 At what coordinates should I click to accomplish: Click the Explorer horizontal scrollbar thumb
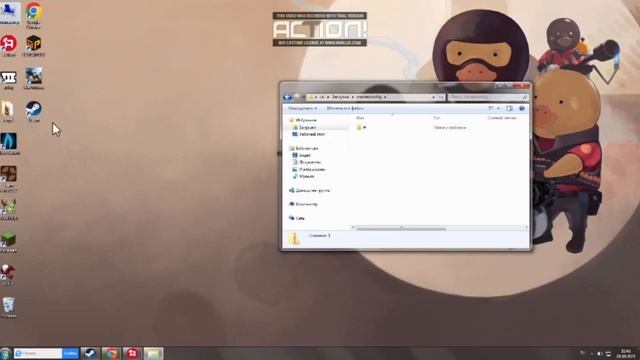coord(401,228)
